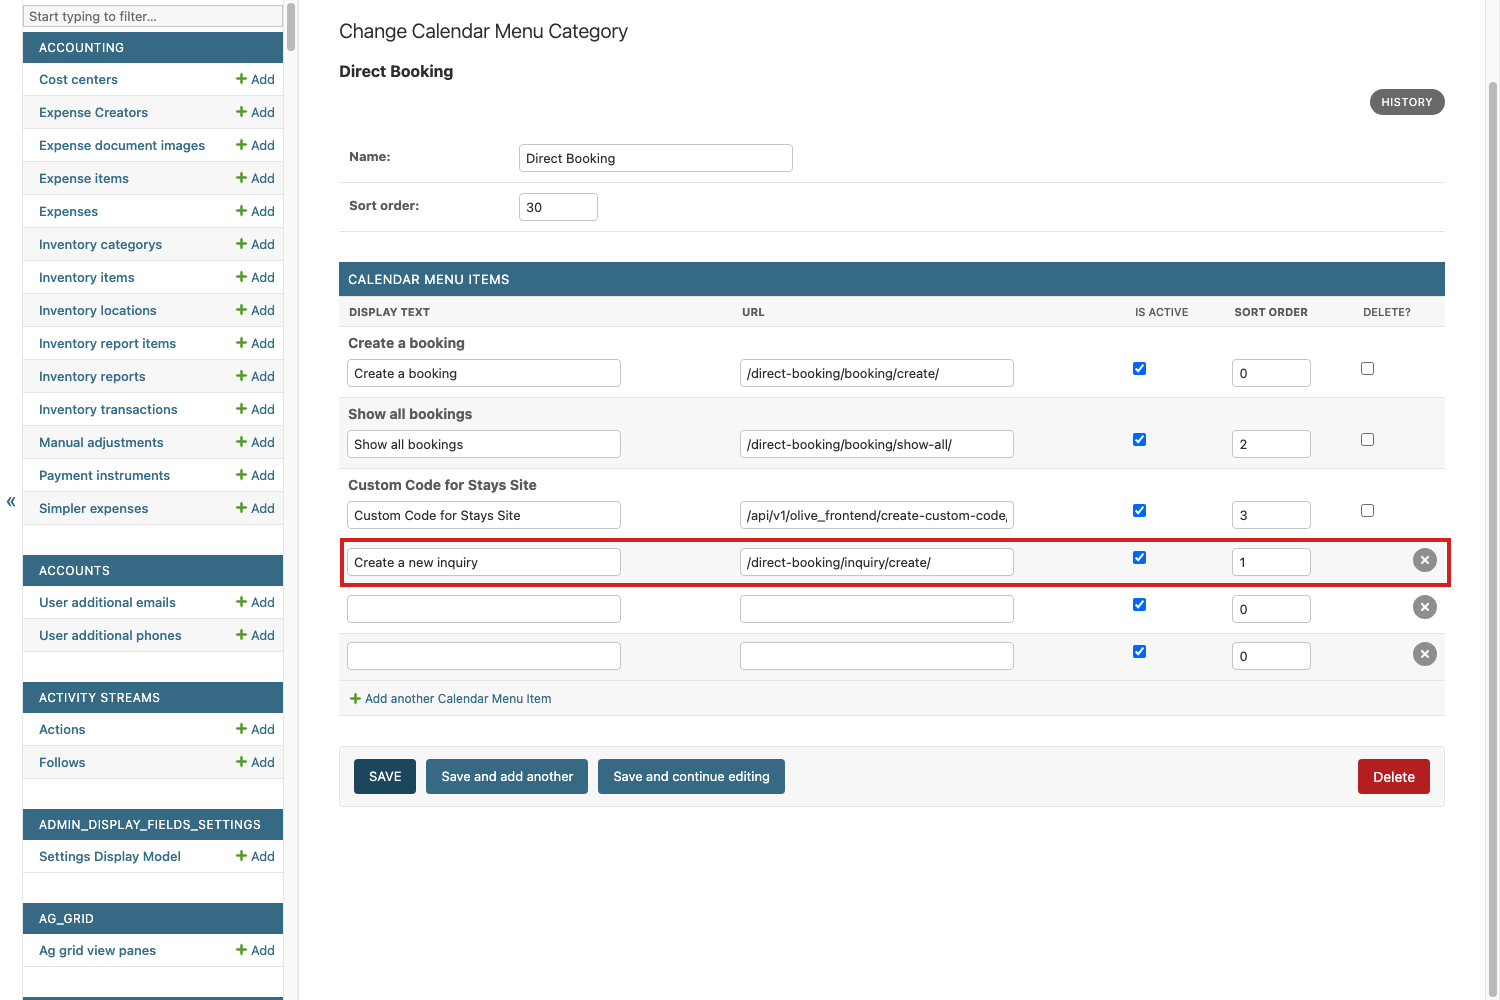The image size is (1500, 1000).
Task: Open Settings Display Model list
Action: [110, 856]
